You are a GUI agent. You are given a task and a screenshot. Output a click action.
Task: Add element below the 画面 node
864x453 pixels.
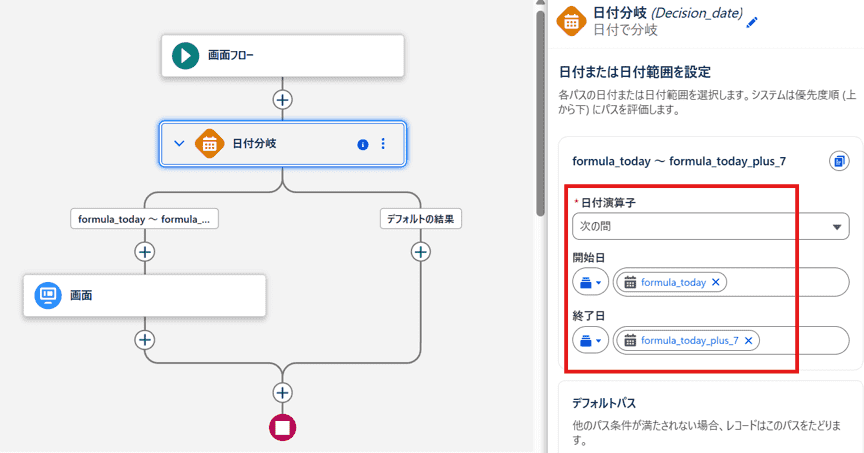tap(145, 339)
